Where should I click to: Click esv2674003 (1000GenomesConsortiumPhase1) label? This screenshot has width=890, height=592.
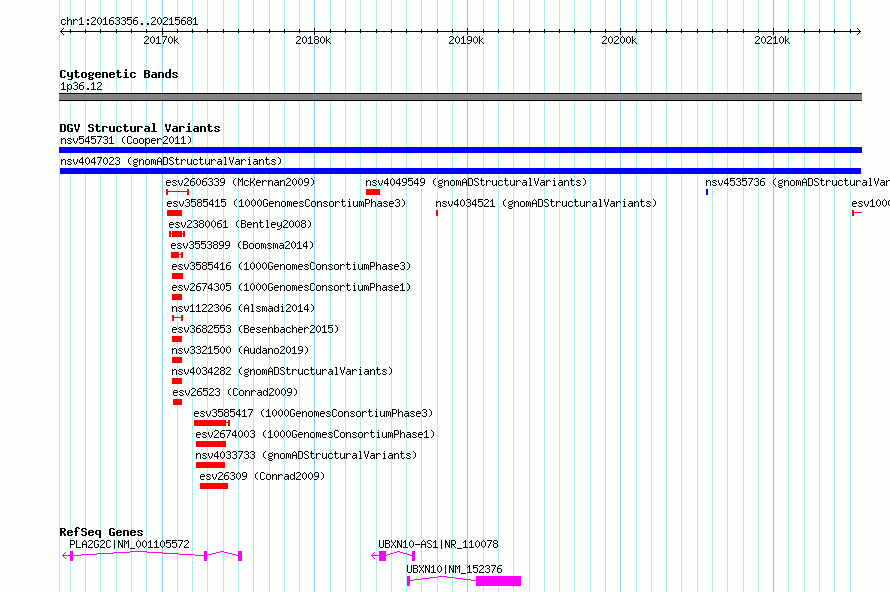click(315, 434)
